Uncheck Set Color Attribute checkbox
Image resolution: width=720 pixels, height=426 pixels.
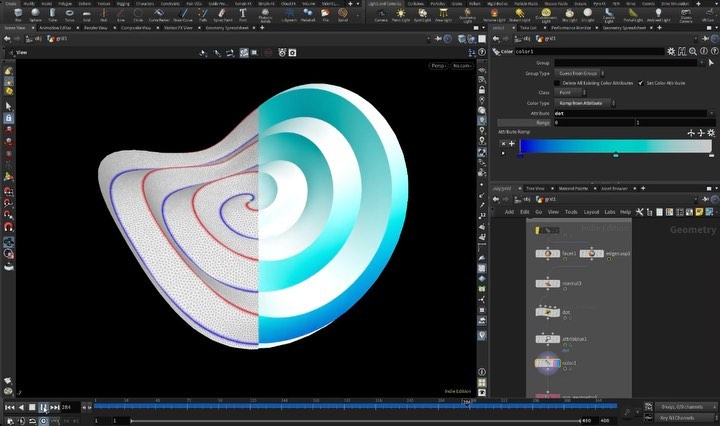click(640, 83)
